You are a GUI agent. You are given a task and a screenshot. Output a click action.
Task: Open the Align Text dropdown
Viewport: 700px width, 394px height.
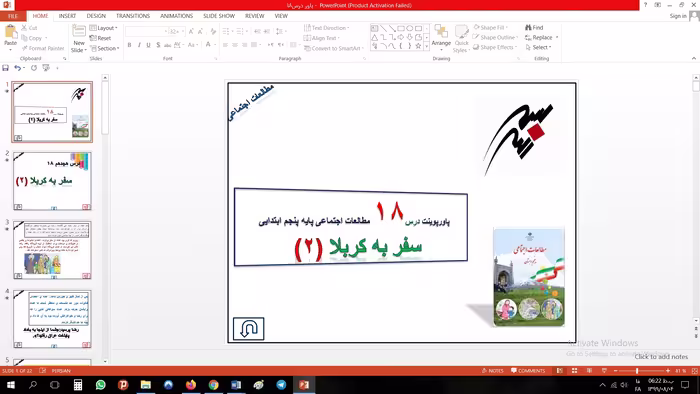322,38
